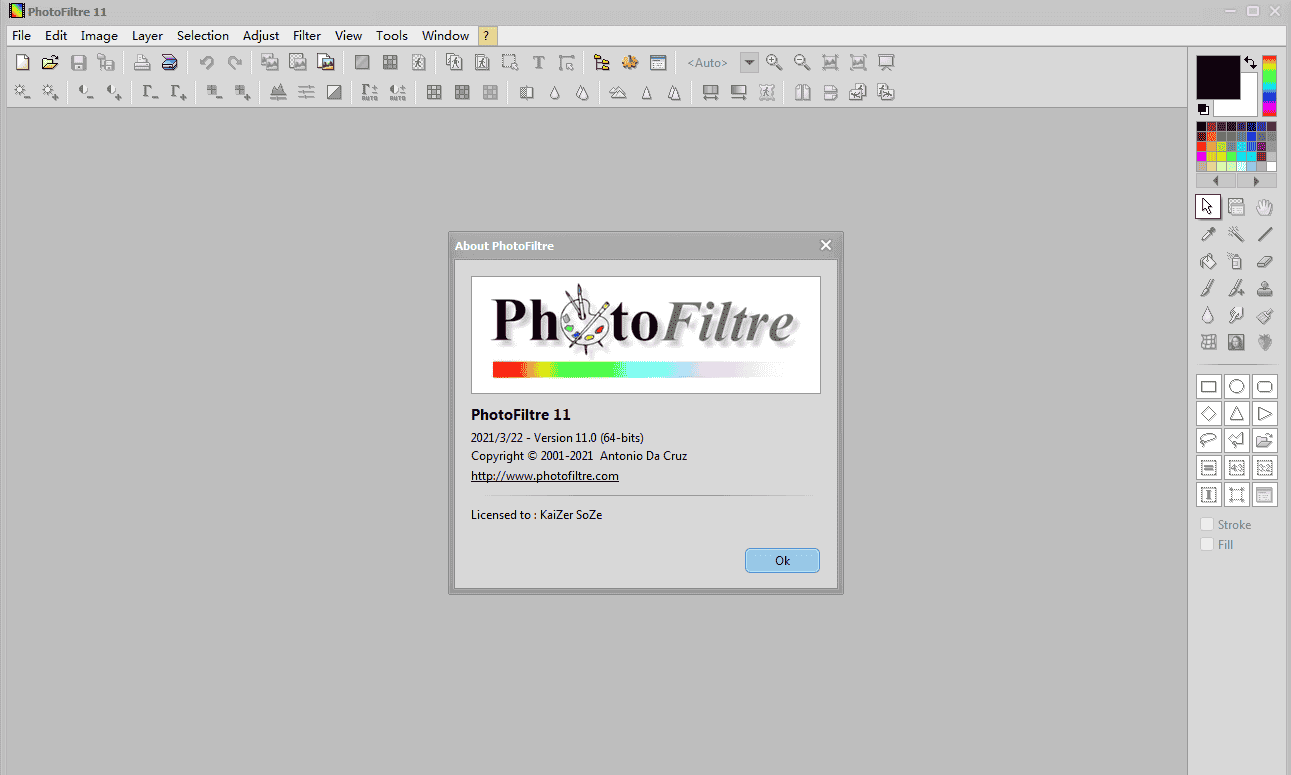
Task: Open the Auto zoom level dropdown
Action: (749, 62)
